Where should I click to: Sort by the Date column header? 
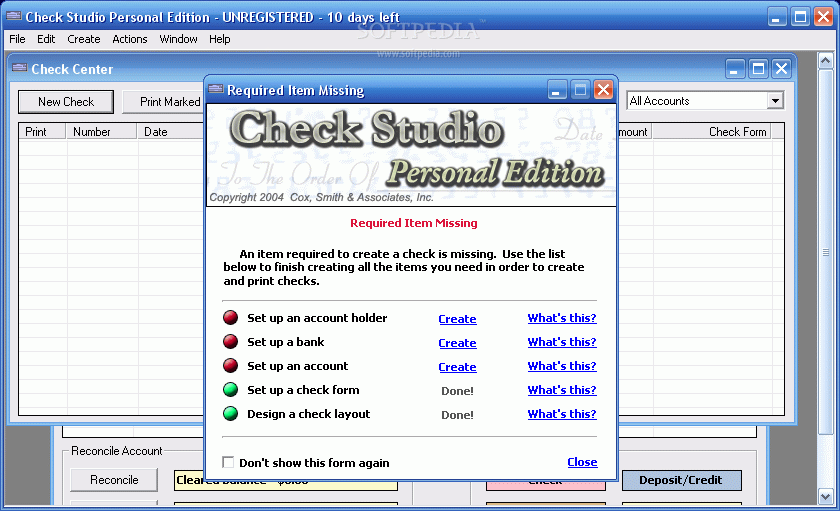coord(170,132)
